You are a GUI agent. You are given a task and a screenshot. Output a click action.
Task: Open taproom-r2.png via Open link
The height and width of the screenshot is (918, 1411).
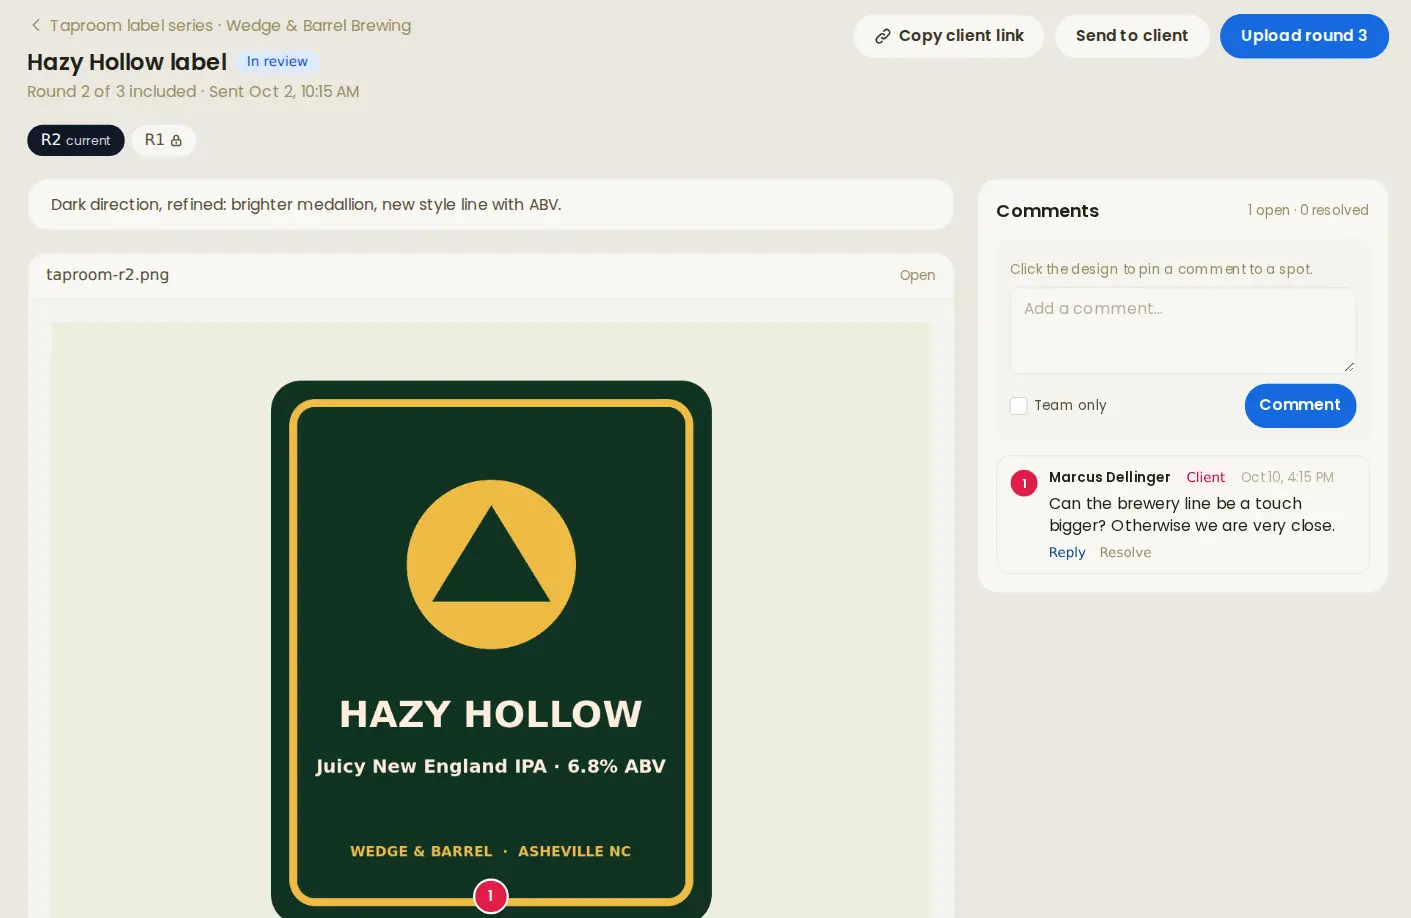(x=917, y=275)
